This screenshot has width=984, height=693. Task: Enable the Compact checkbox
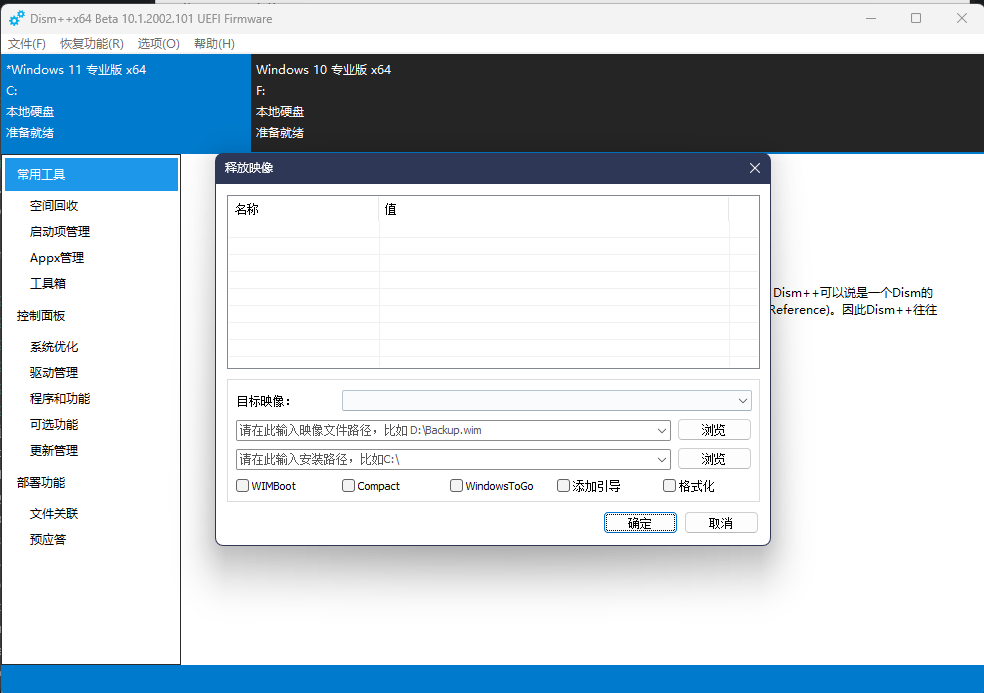click(x=348, y=486)
